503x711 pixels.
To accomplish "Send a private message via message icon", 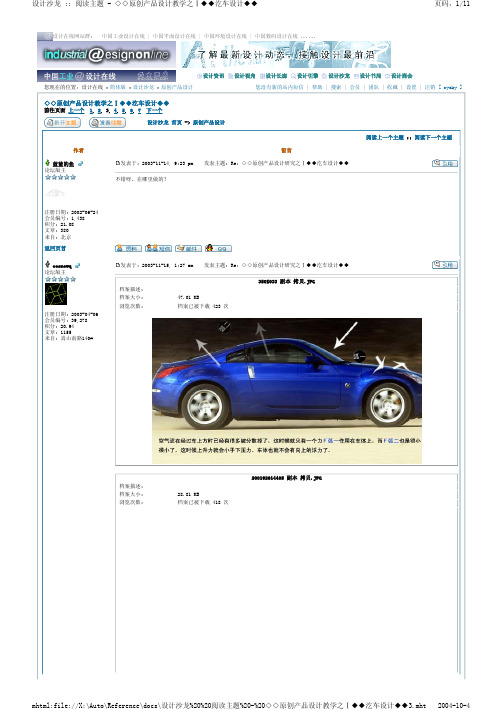I will point(158,248).
